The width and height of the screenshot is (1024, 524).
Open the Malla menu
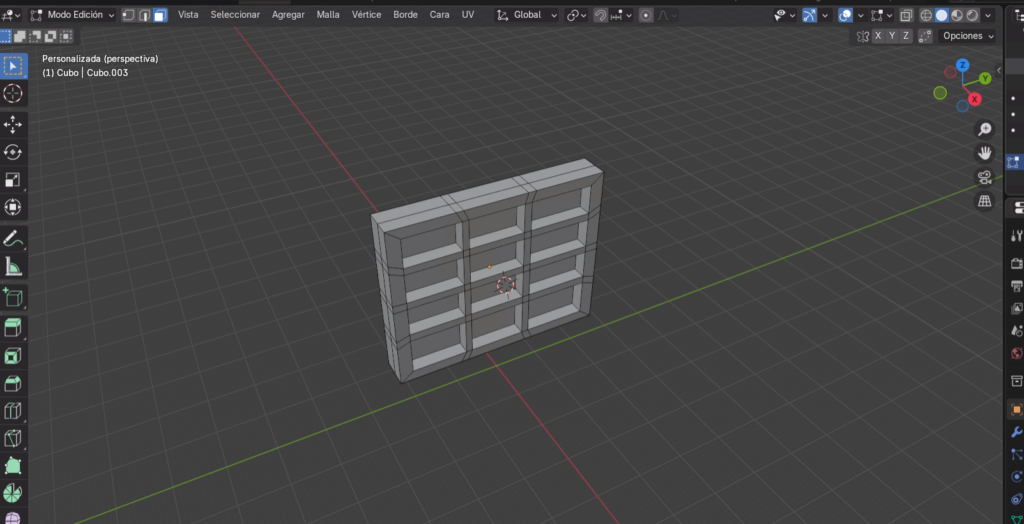(328, 15)
